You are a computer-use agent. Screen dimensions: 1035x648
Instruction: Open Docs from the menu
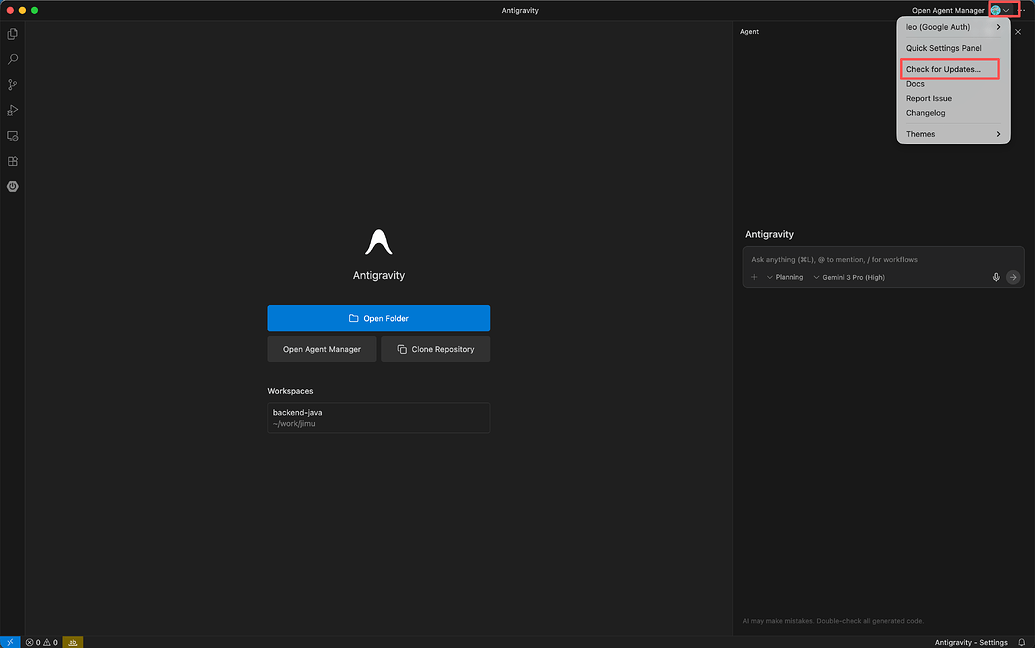click(953, 84)
